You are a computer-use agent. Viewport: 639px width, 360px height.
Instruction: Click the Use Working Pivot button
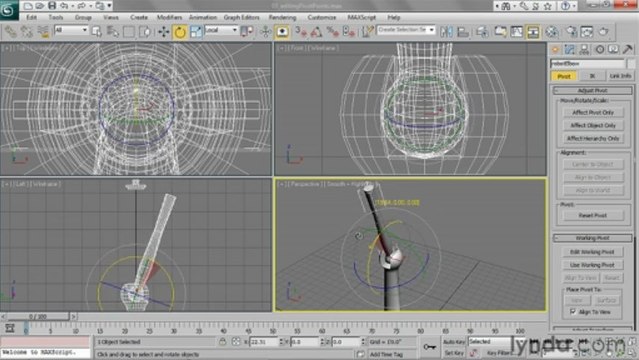[x=592, y=265]
